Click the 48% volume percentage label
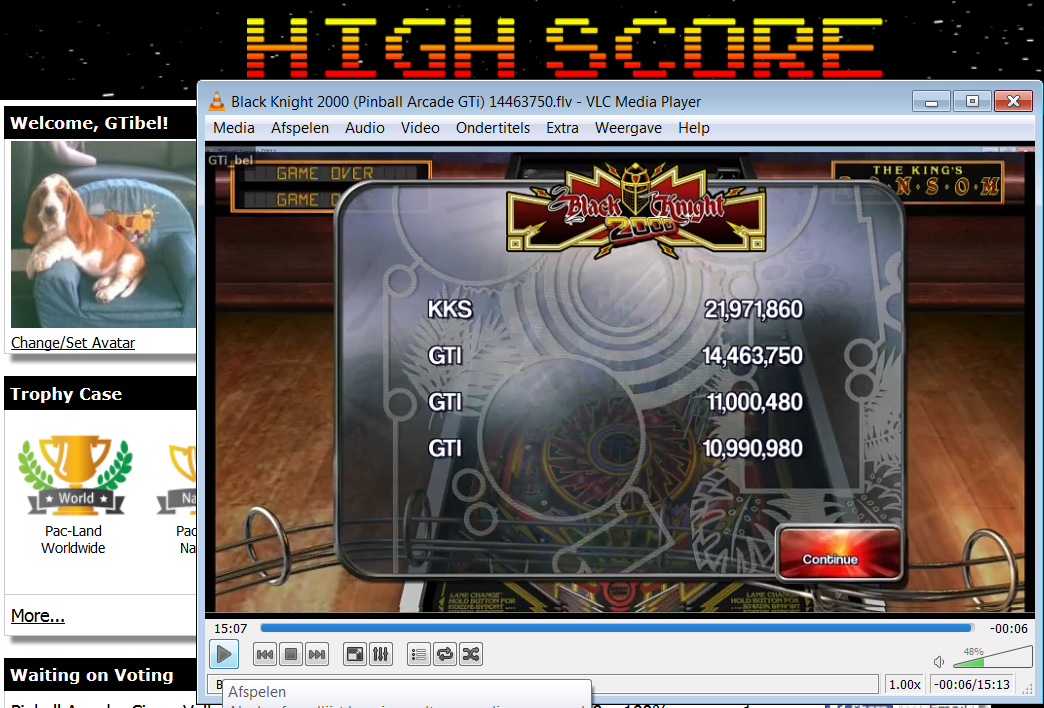Image resolution: width=1044 pixels, height=708 pixels. (973, 651)
